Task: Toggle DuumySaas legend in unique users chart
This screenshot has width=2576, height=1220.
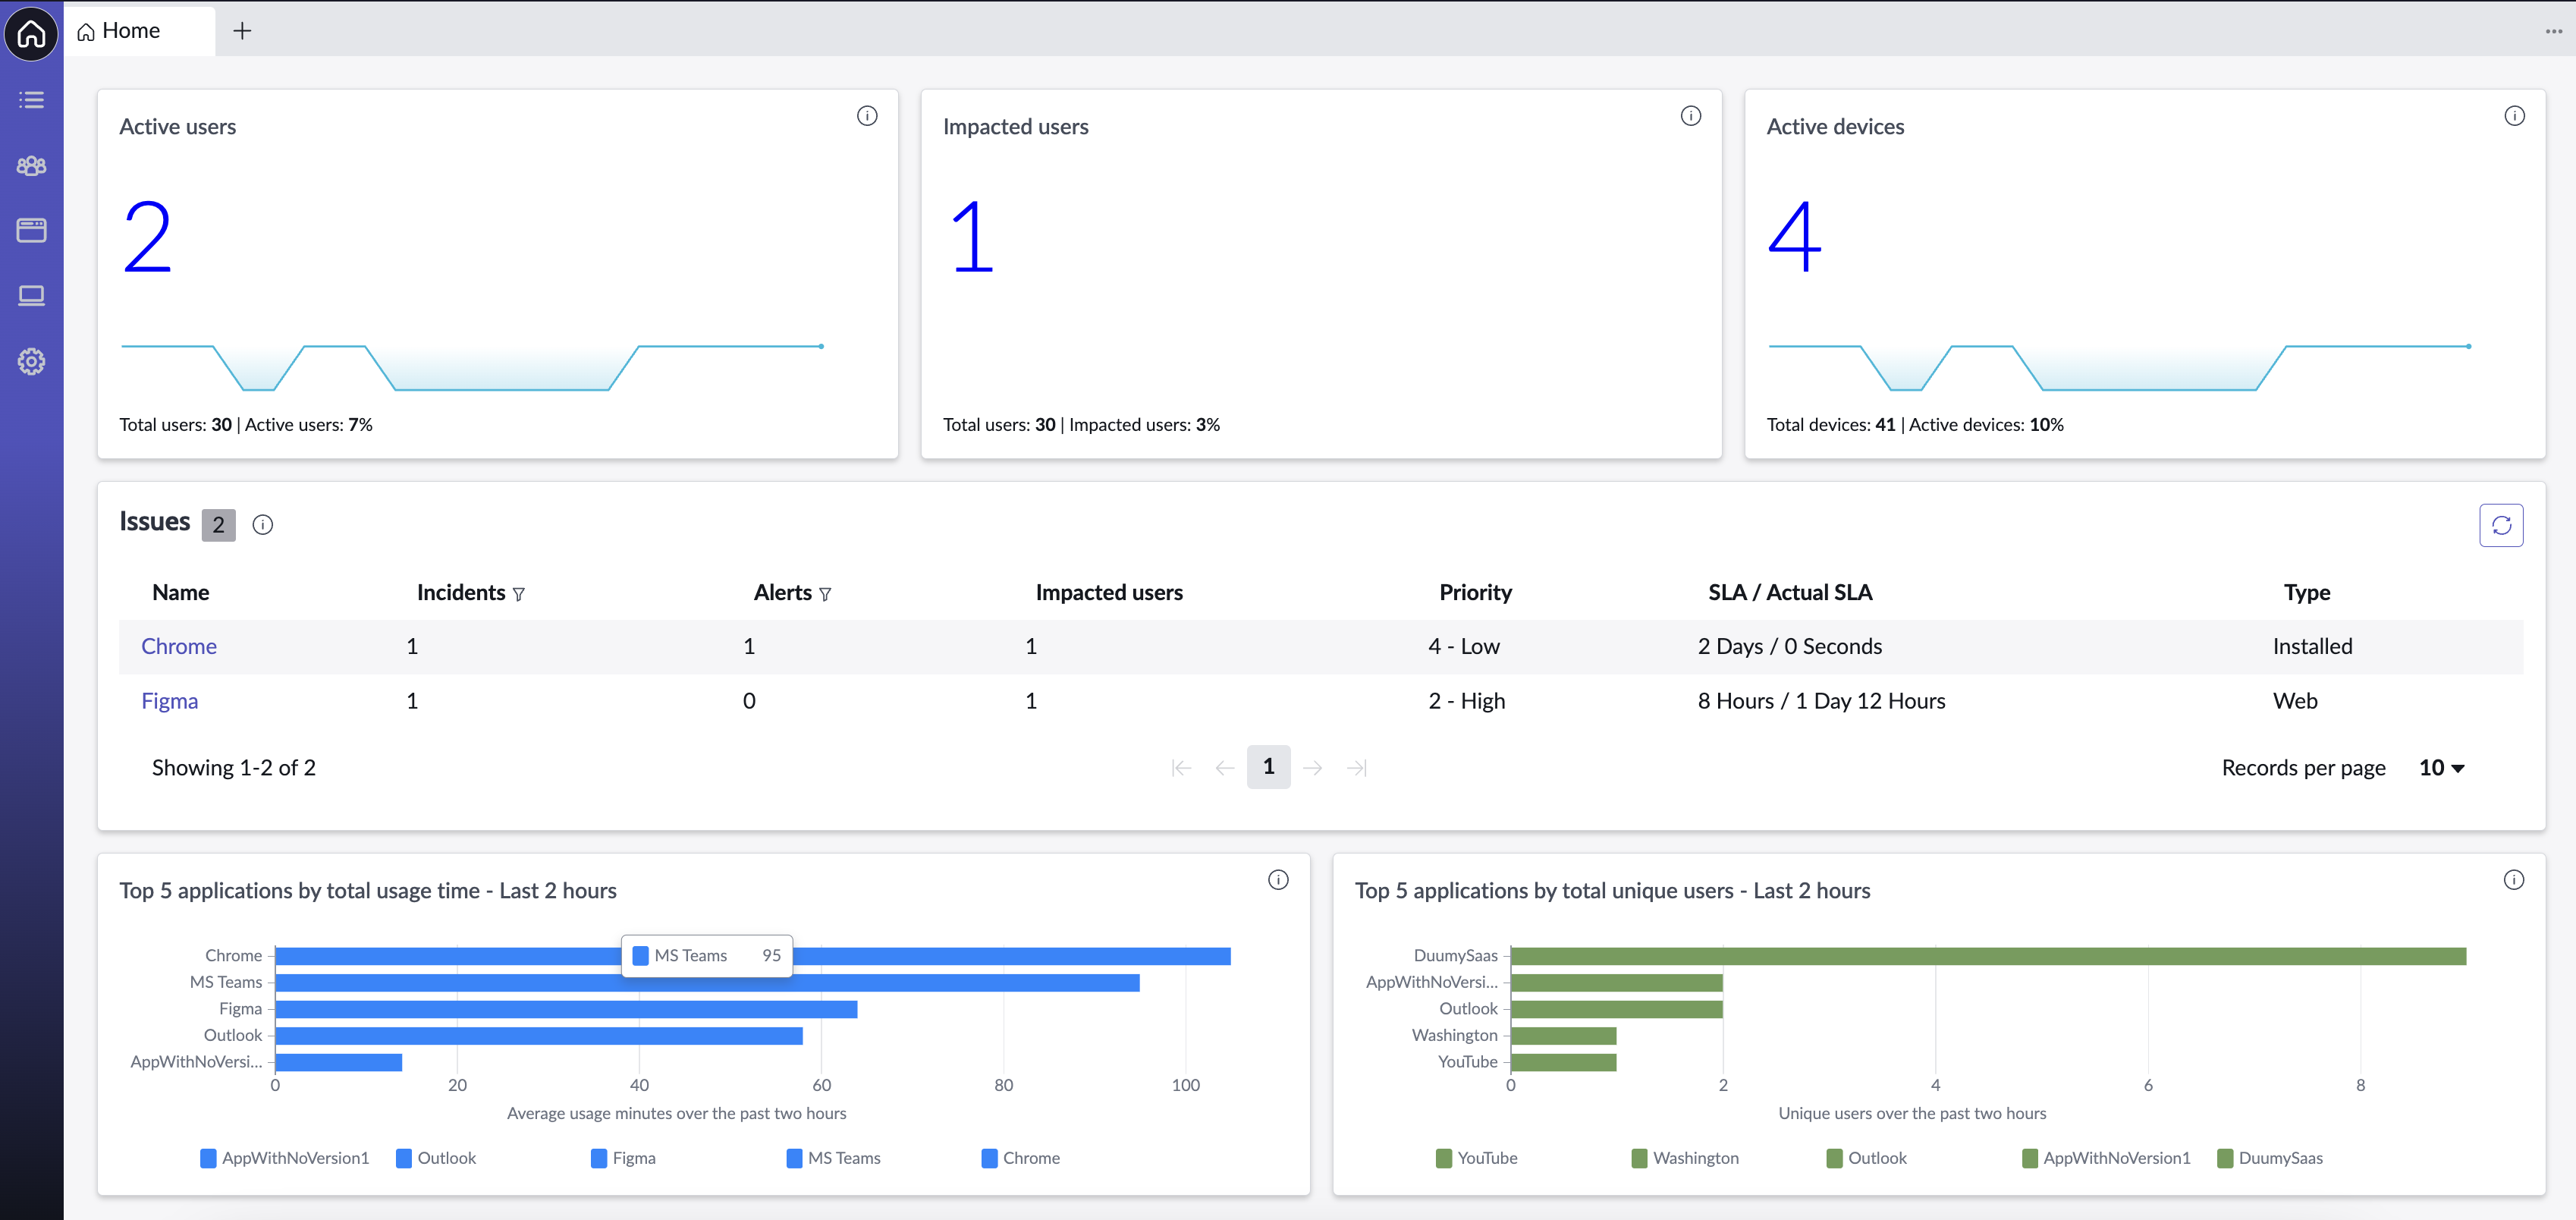Action: 2269,1158
